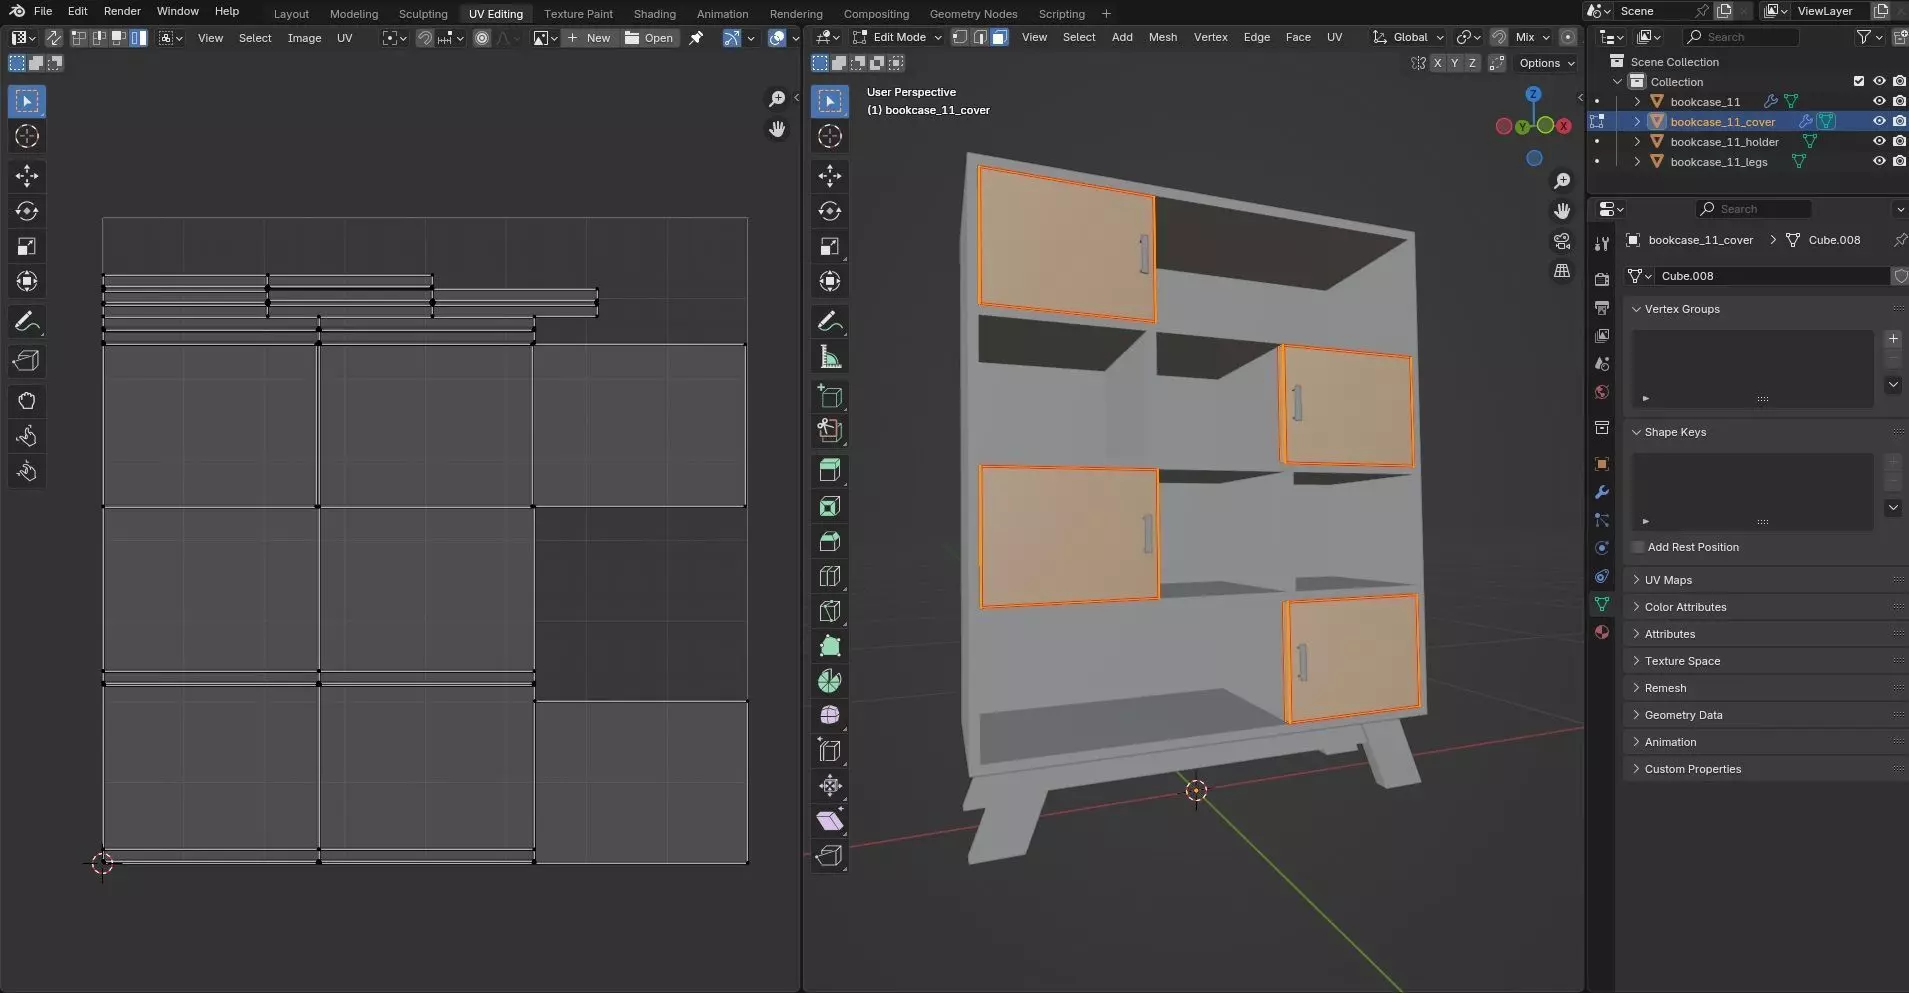Image resolution: width=1909 pixels, height=993 pixels.
Task: Click Open image button in UV editor
Action: point(649,38)
